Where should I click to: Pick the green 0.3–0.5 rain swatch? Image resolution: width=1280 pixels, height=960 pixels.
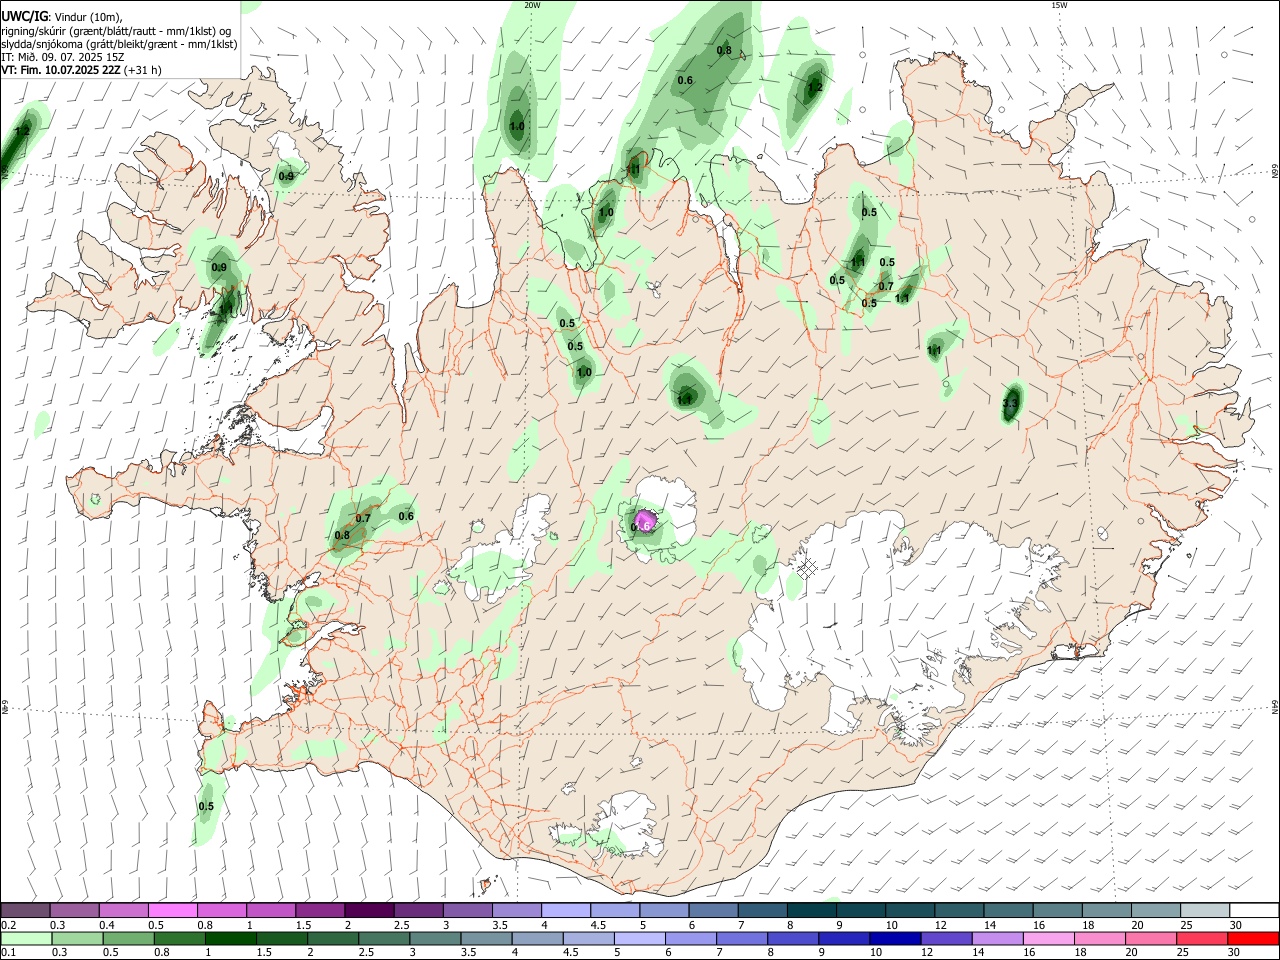(x=77, y=939)
